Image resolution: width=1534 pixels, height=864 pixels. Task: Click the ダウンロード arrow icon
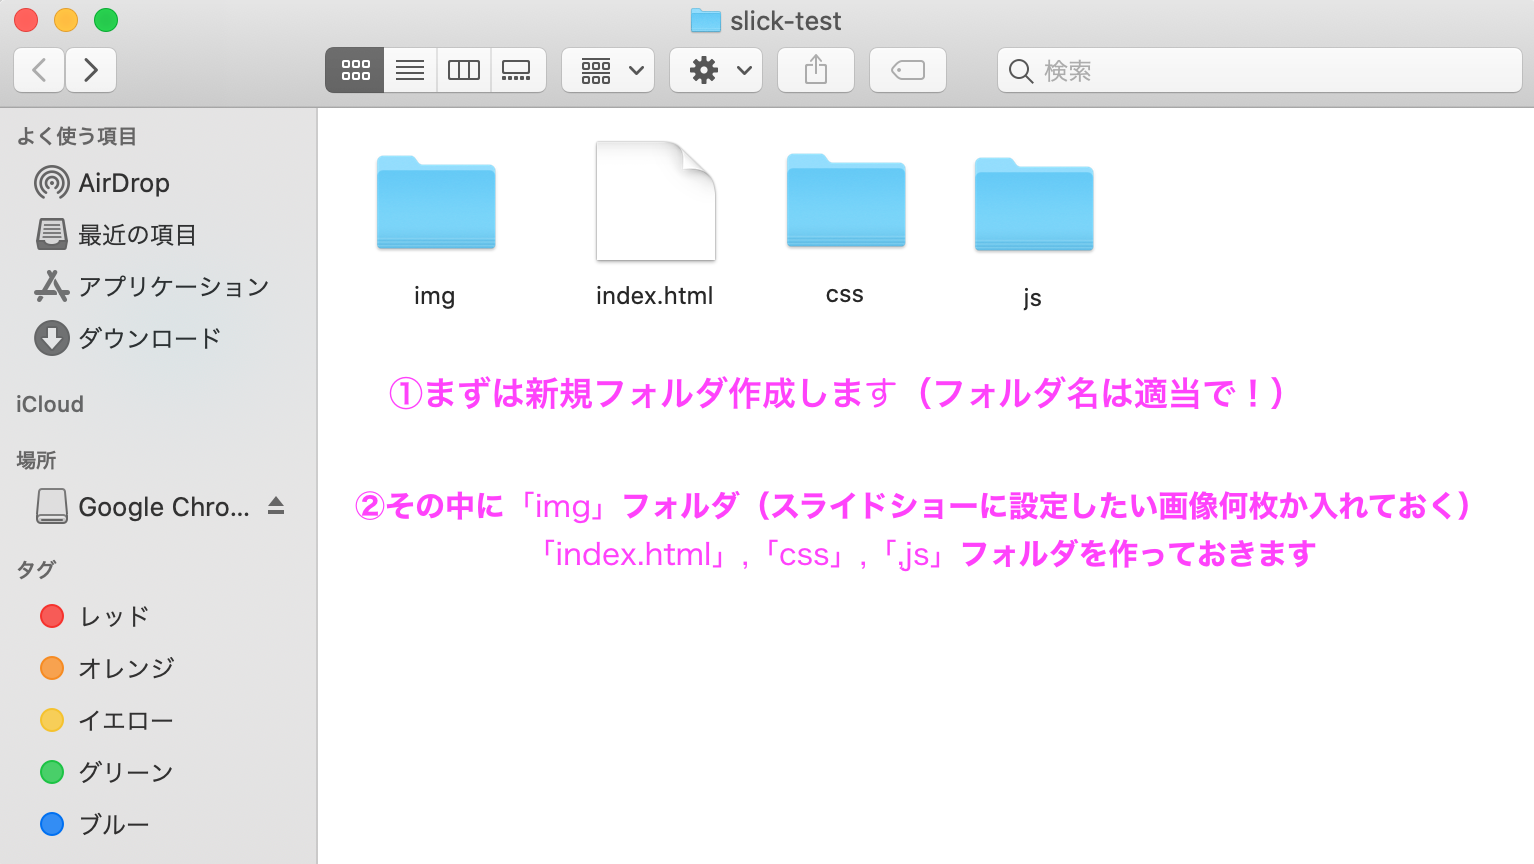pyautogui.click(x=52, y=338)
